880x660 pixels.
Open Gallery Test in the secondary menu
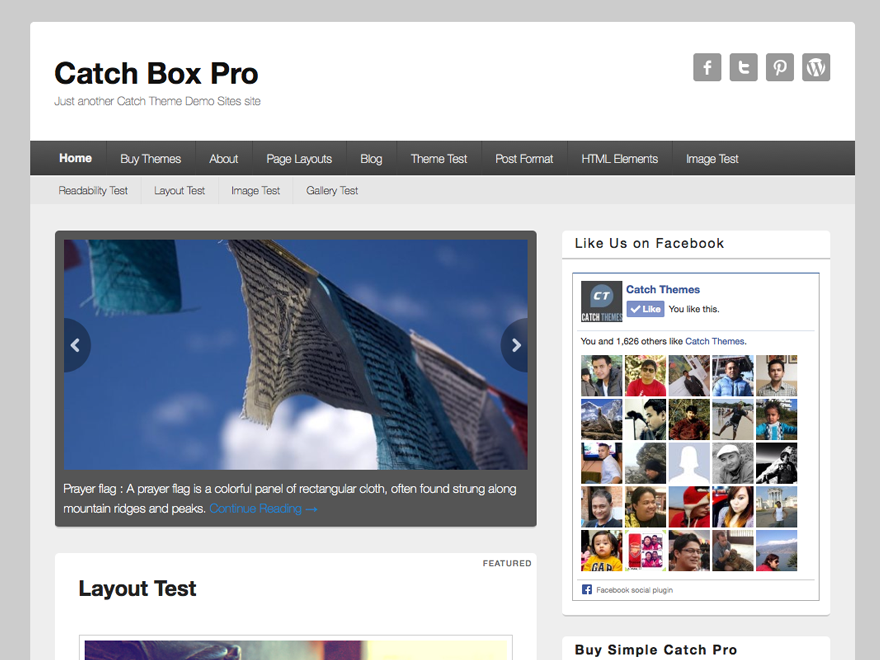pyautogui.click(x=332, y=190)
